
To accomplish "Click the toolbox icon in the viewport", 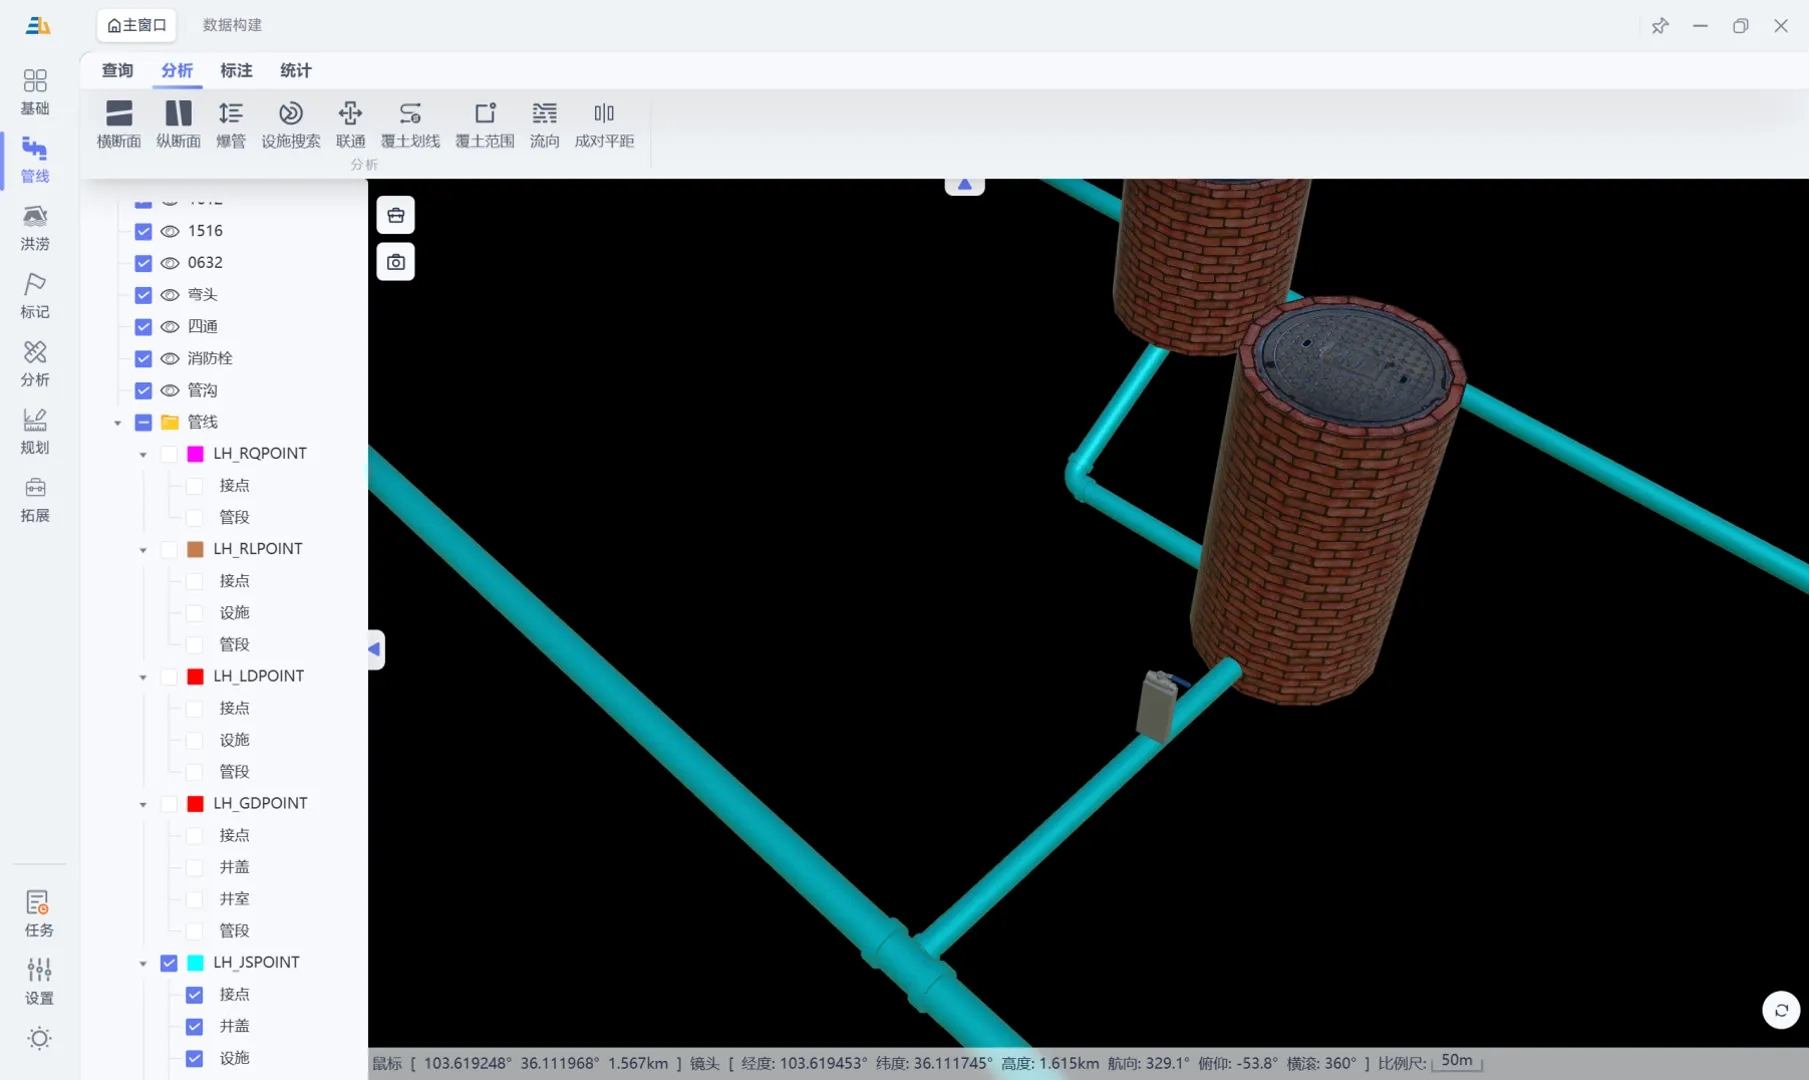I will click(396, 215).
